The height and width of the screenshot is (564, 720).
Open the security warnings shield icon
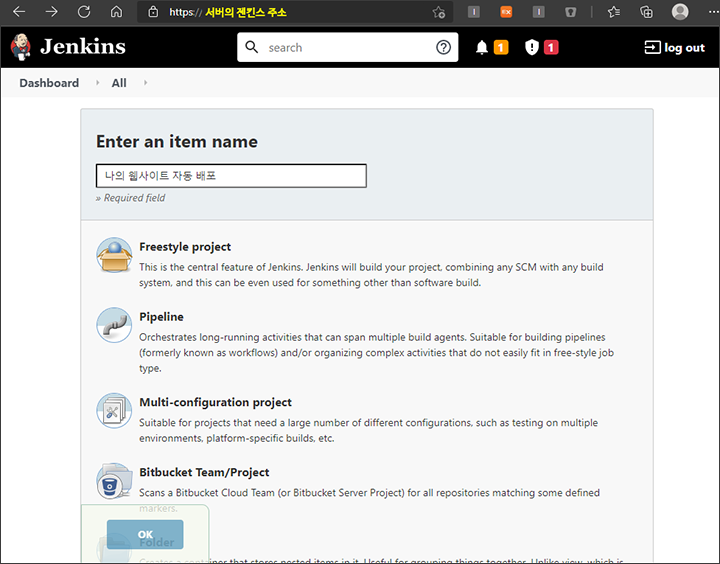coord(532,47)
